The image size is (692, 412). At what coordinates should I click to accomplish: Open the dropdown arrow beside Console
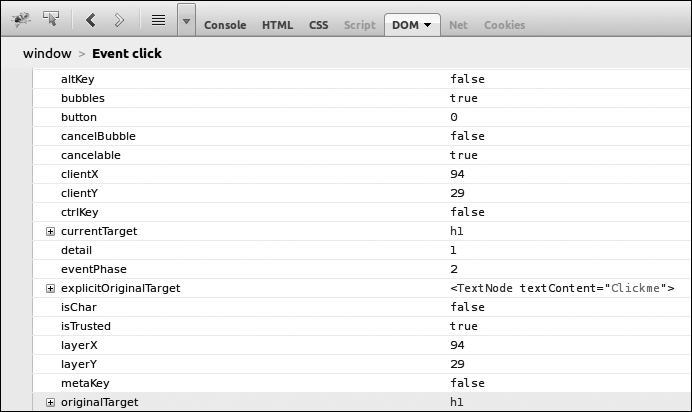pos(187,20)
